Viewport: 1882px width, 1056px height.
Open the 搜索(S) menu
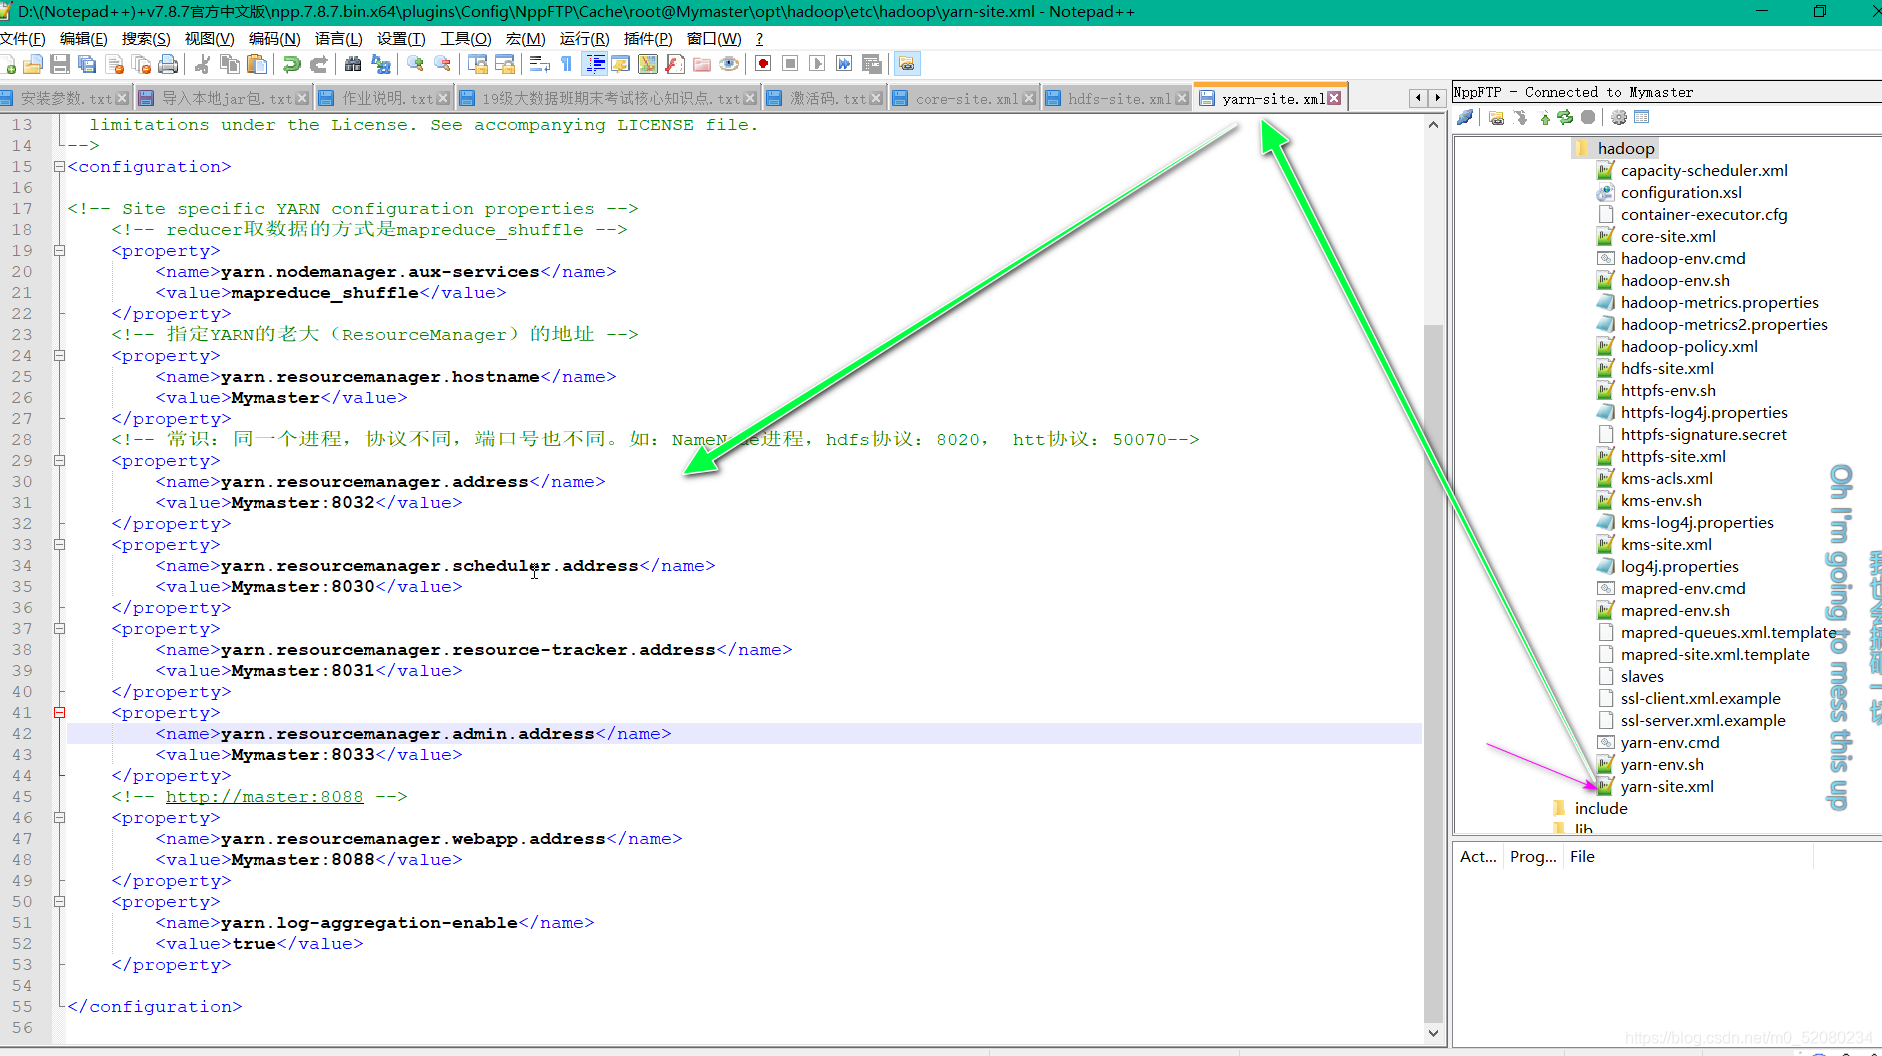point(146,38)
